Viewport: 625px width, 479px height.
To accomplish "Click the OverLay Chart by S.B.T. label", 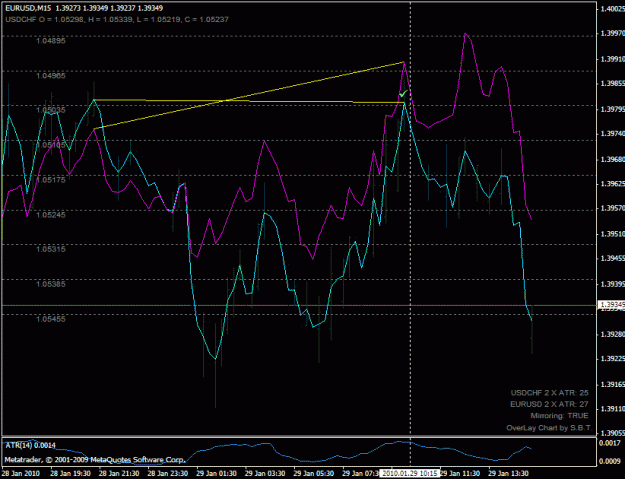I will point(549,428).
